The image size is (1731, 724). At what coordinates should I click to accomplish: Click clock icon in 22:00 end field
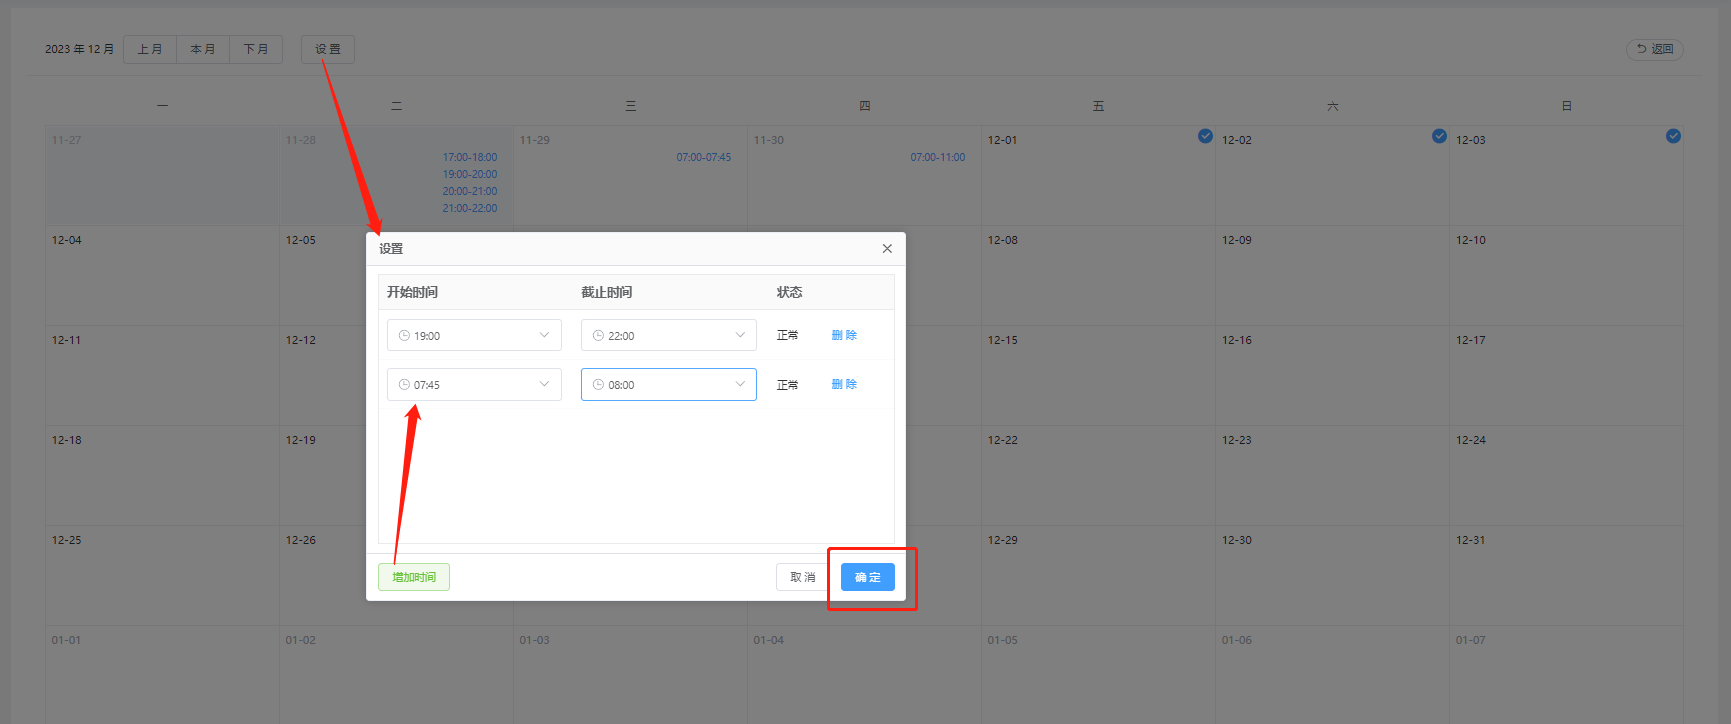(598, 336)
